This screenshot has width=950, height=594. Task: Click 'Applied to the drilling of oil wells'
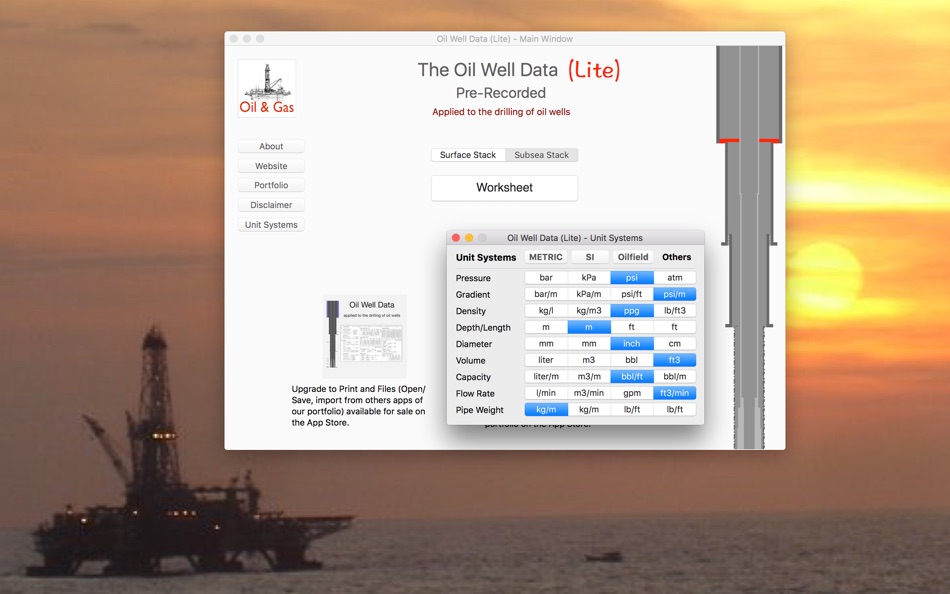pos(501,112)
